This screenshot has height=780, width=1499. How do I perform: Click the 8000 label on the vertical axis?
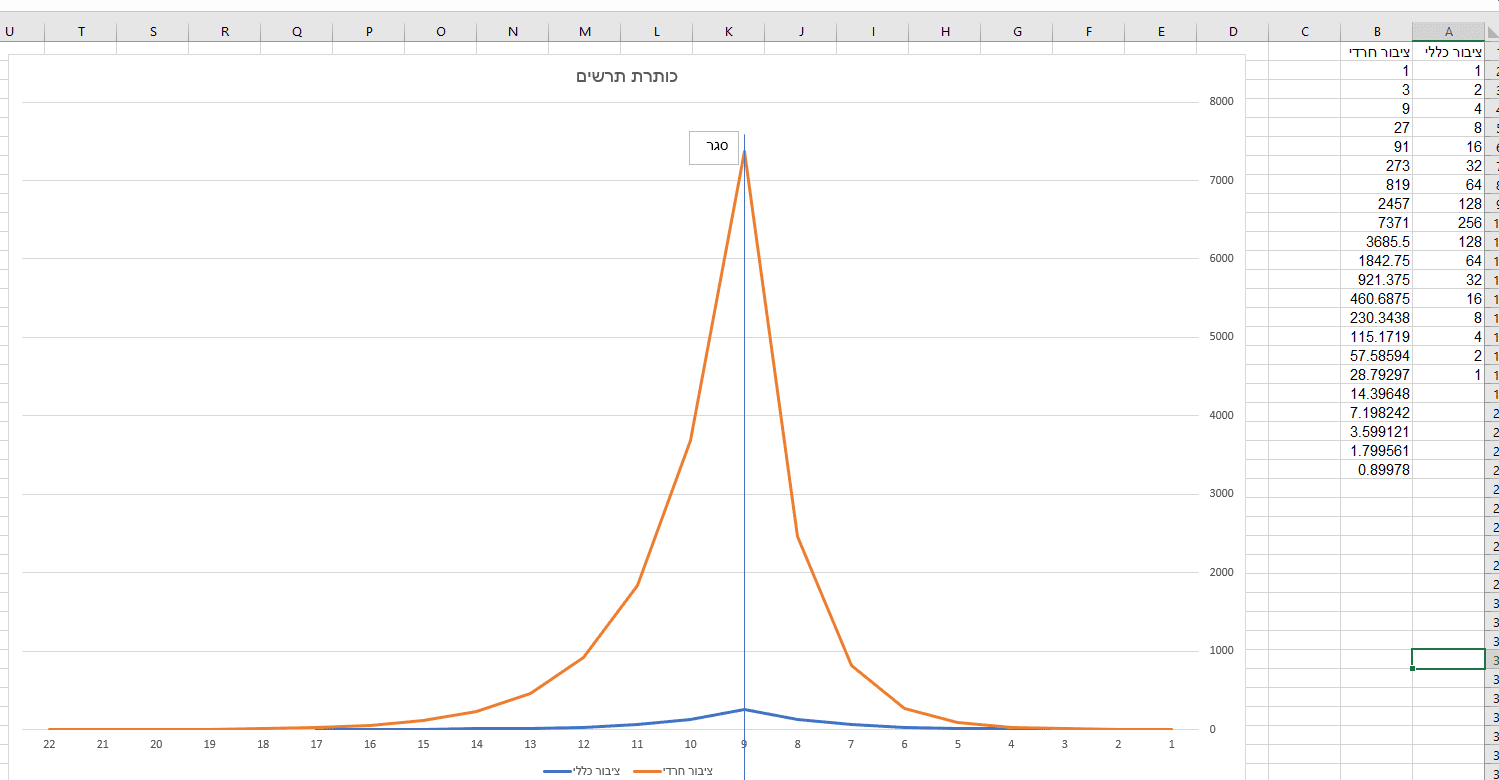coord(1221,101)
